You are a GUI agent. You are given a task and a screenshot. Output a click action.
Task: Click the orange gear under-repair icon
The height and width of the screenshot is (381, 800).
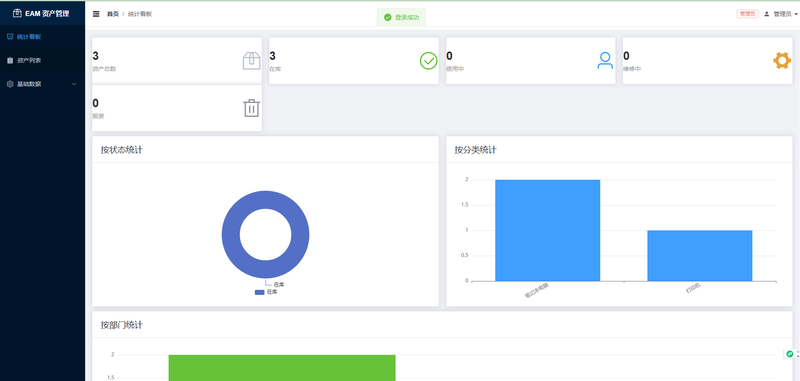[782, 61]
